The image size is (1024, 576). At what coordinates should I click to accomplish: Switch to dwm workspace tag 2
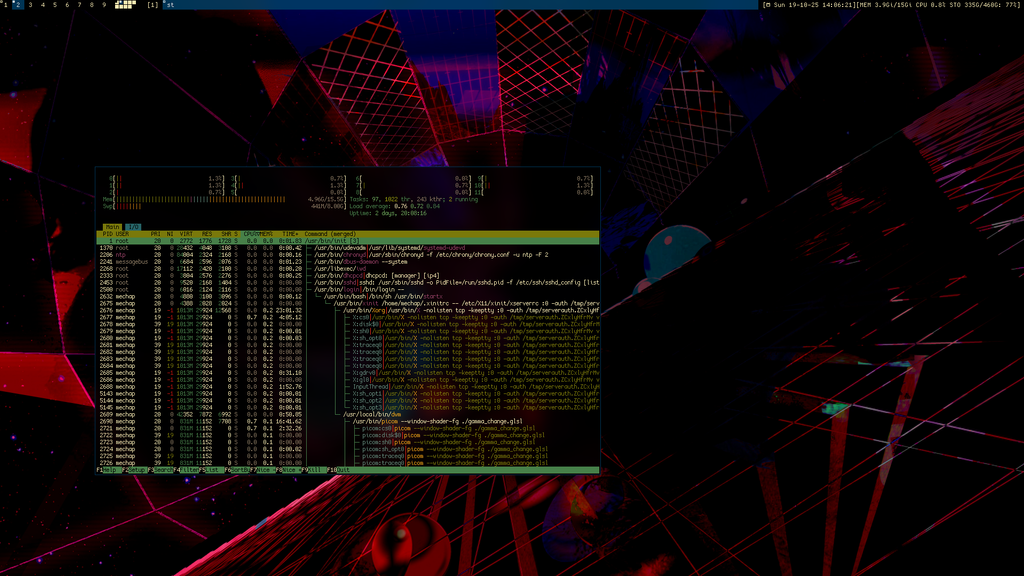pyautogui.click(x=17, y=5)
